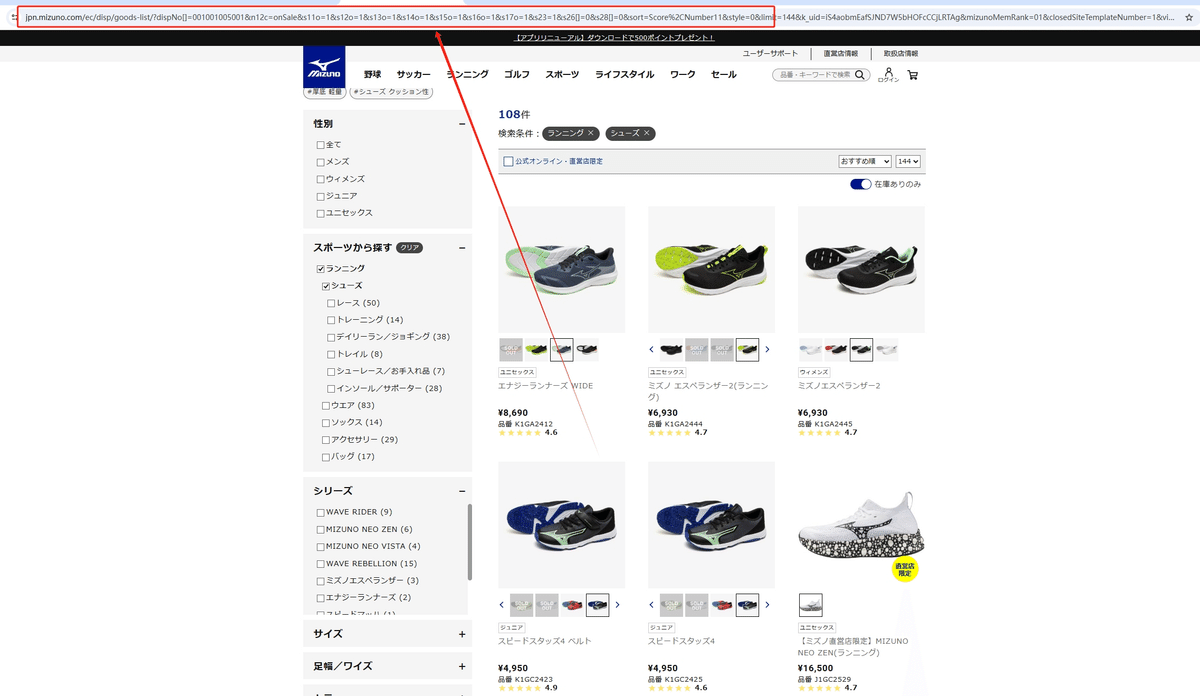Open the 直営店情報 link
Screen dimensions: 1200x696
point(841,53)
